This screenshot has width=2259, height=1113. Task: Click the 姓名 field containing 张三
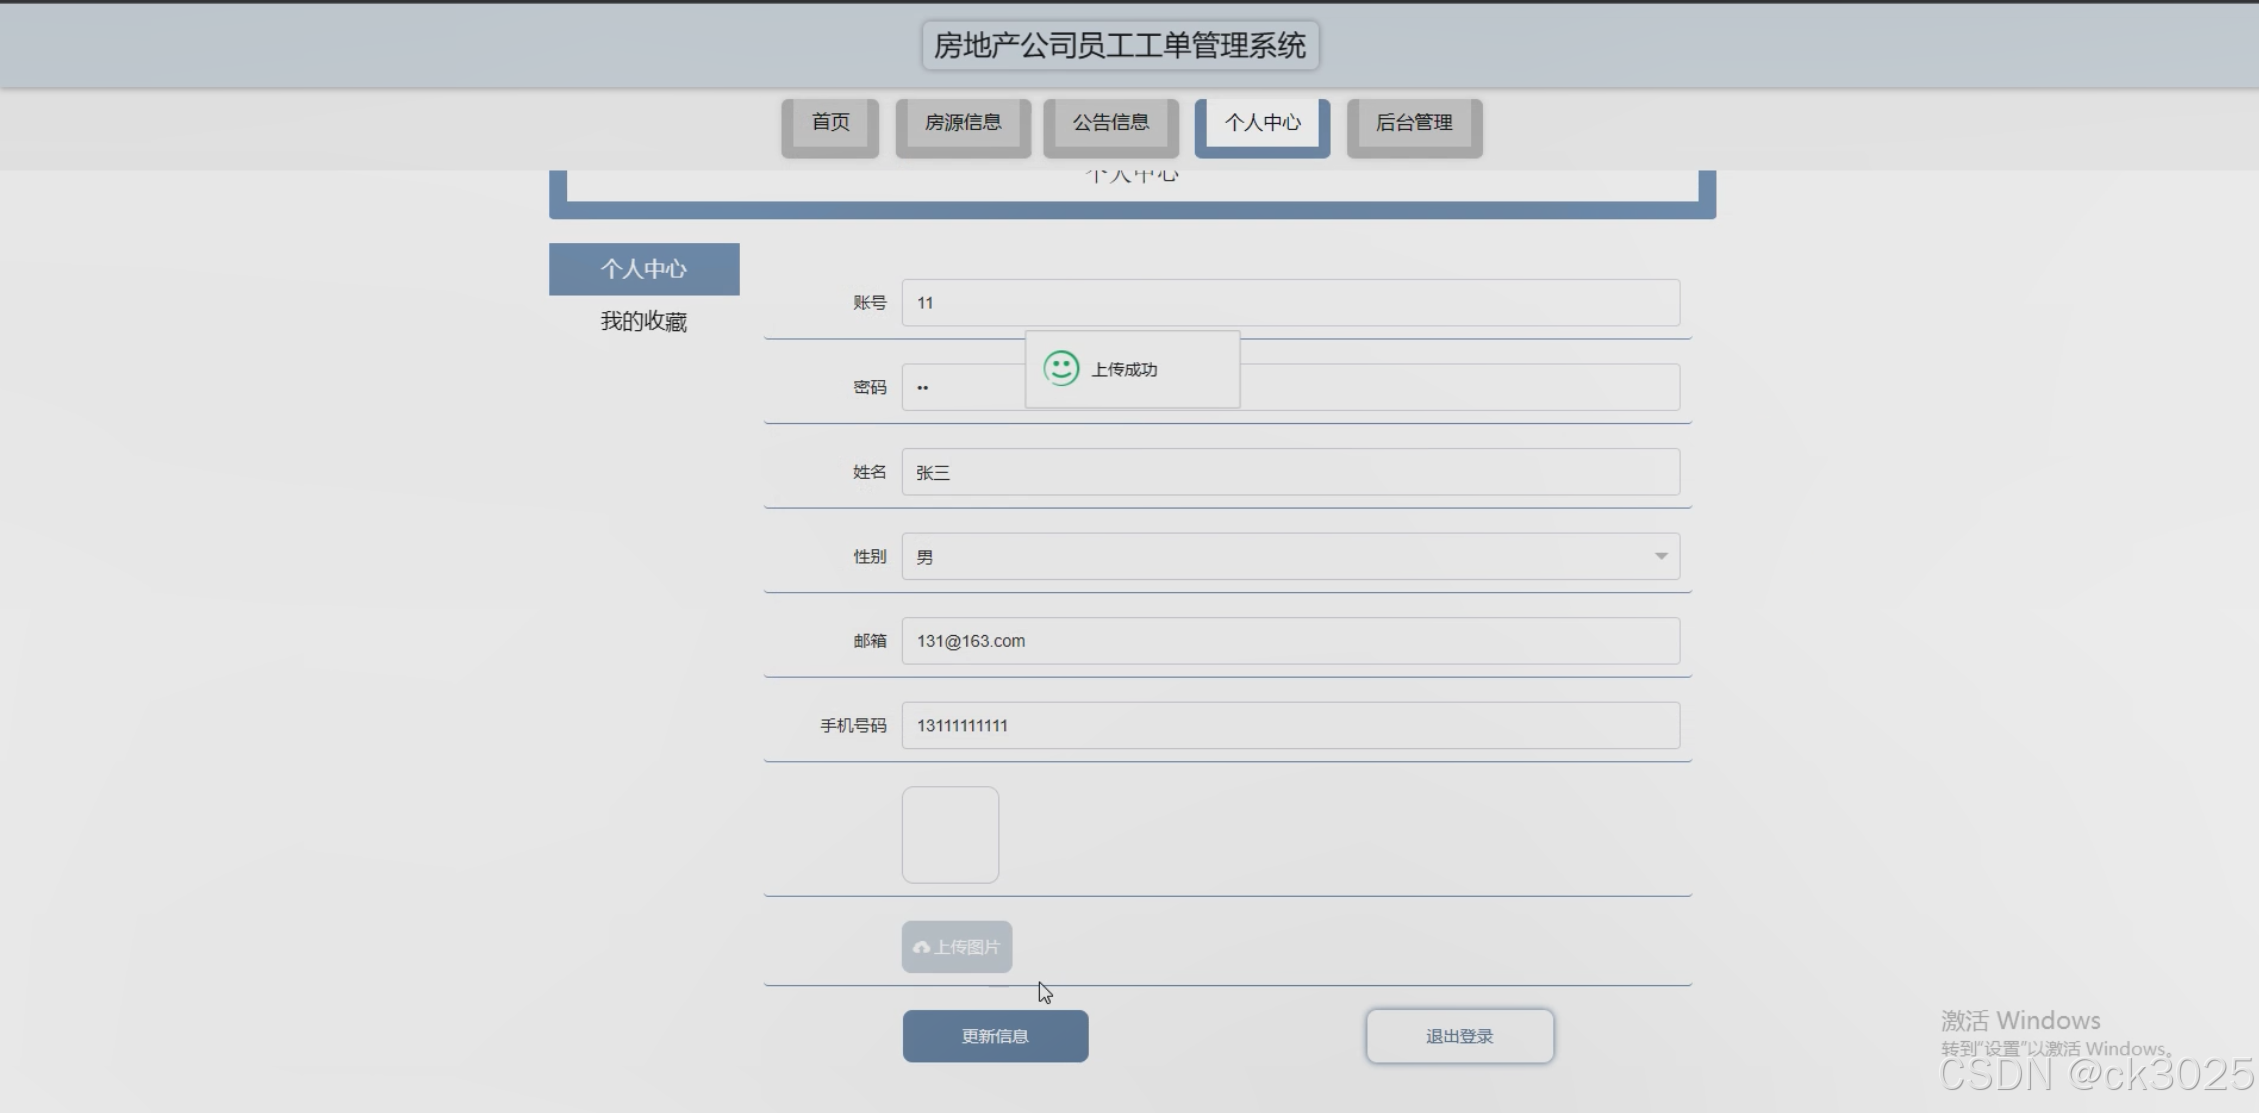point(1290,472)
